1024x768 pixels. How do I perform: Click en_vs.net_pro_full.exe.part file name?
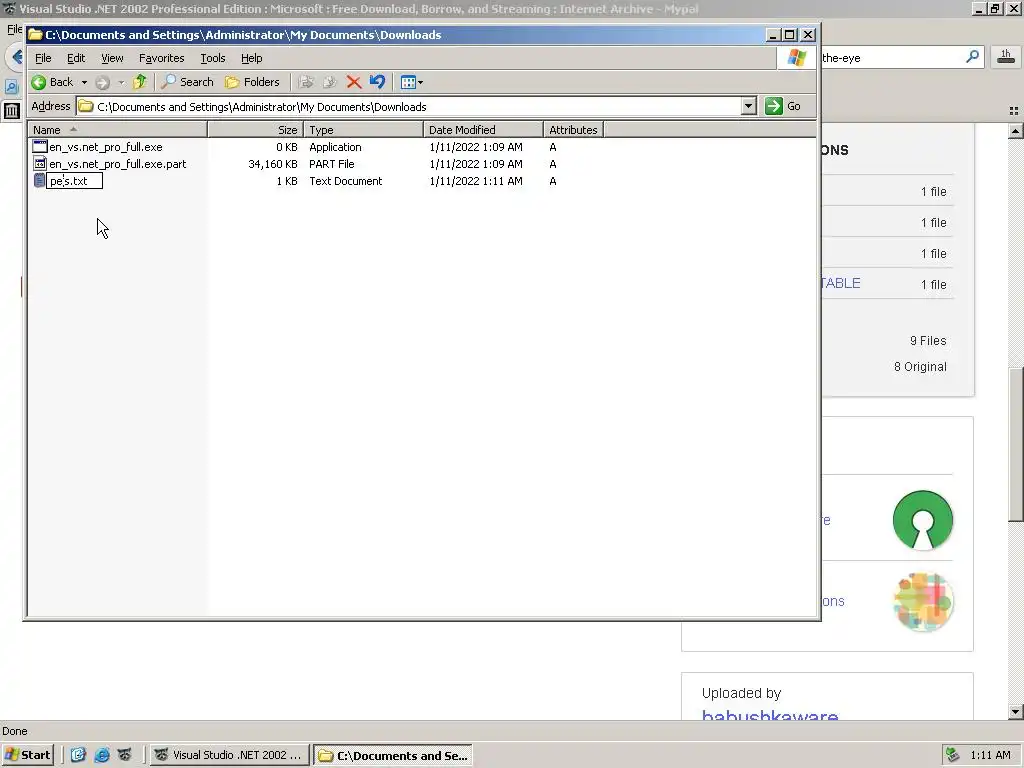point(118,164)
